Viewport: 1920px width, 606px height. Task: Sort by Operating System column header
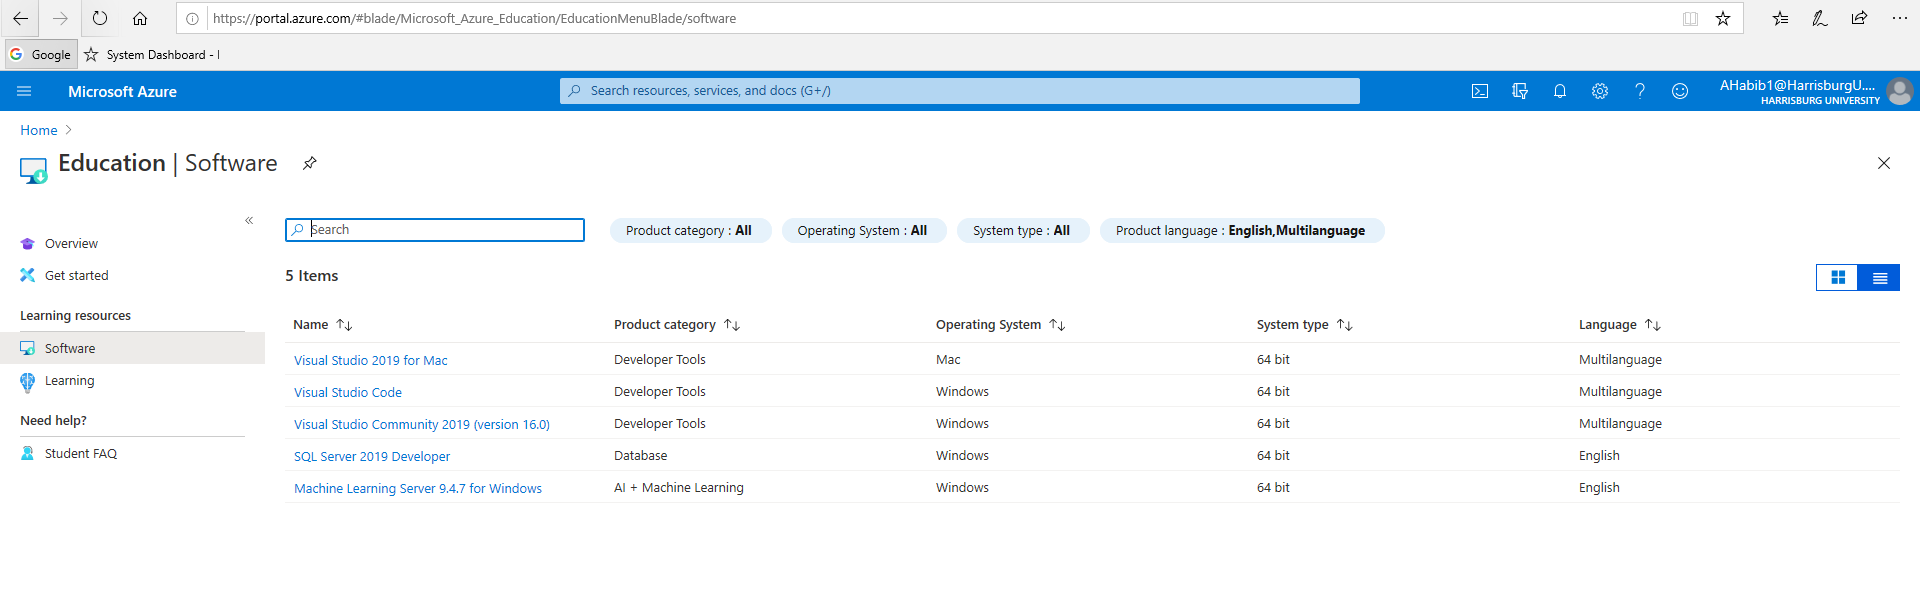pos(1000,324)
